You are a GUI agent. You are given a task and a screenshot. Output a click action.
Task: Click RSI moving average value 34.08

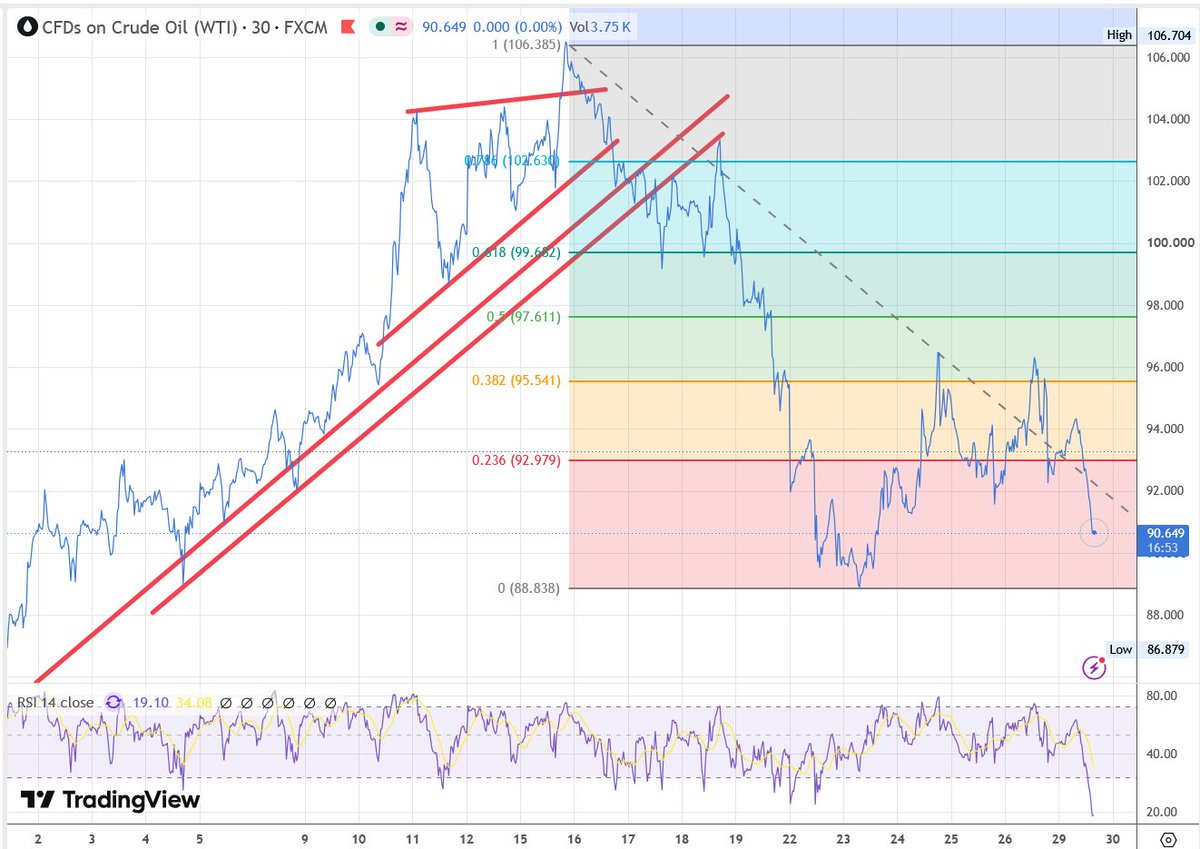(x=193, y=703)
